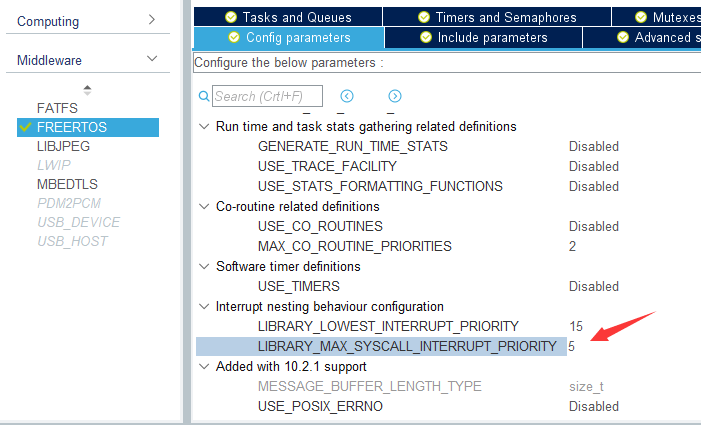
Task: Edit LIBRARY_MAX_SYSCALL_INTERRUPT_PRIORITY value 5
Action: point(572,346)
